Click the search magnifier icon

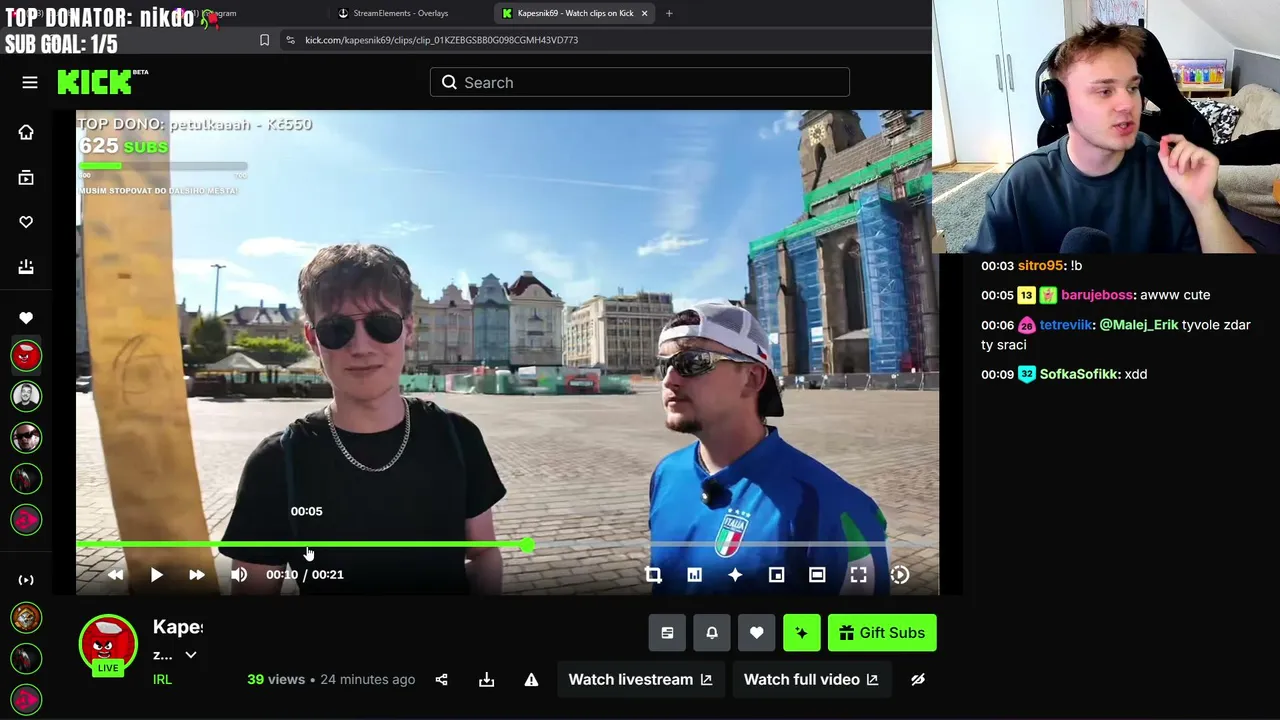tap(449, 82)
